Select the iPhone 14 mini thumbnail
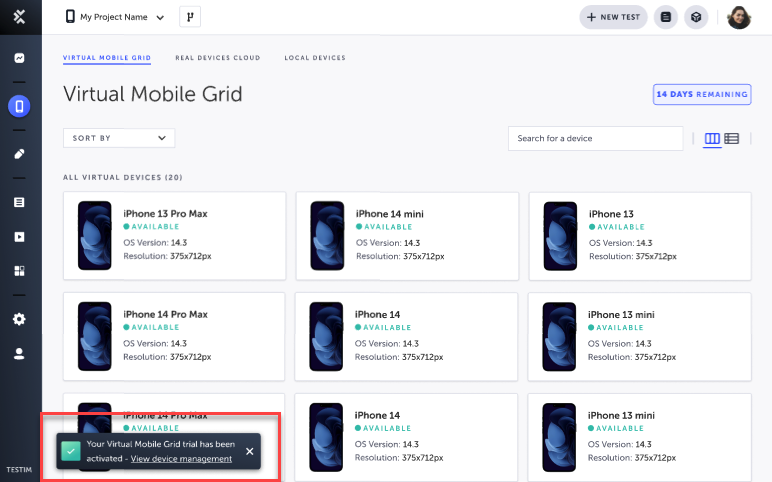The height and width of the screenshot is (482, 772). tap(327, 235)
